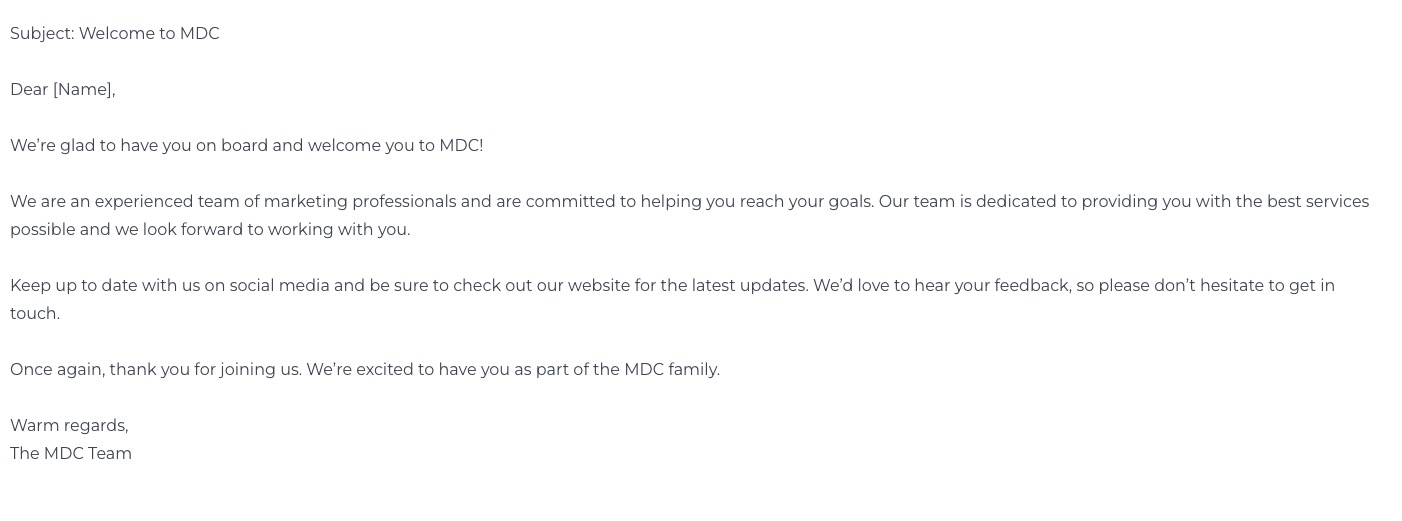Click 'hear your feedback' text
The height and width of the screenshot is (521, 1402).
click(x=993, y=286)
